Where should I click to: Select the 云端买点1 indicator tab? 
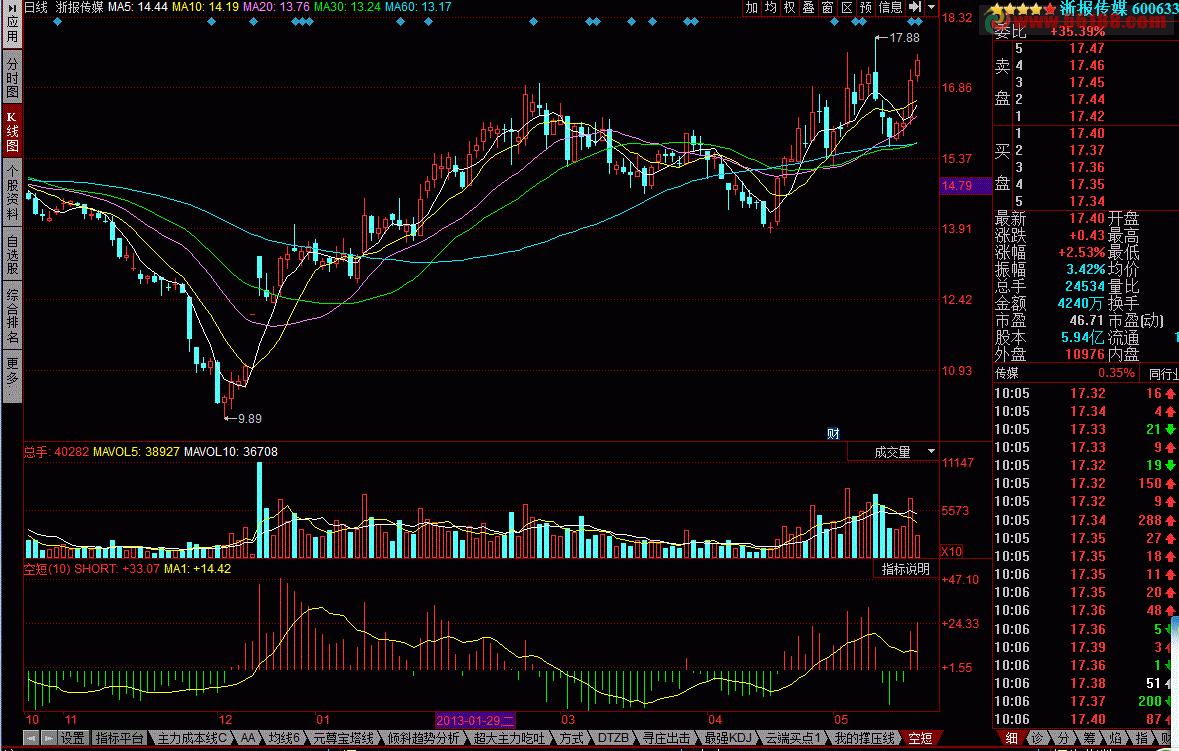pos(793,738)
